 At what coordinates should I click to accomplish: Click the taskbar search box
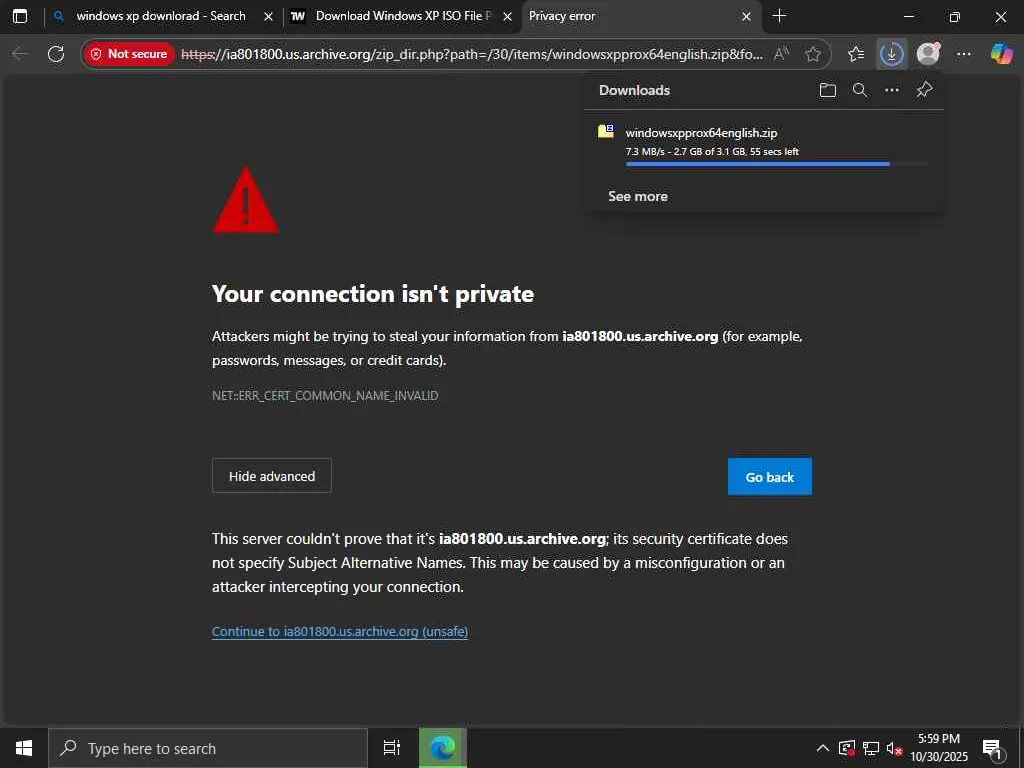208,748
